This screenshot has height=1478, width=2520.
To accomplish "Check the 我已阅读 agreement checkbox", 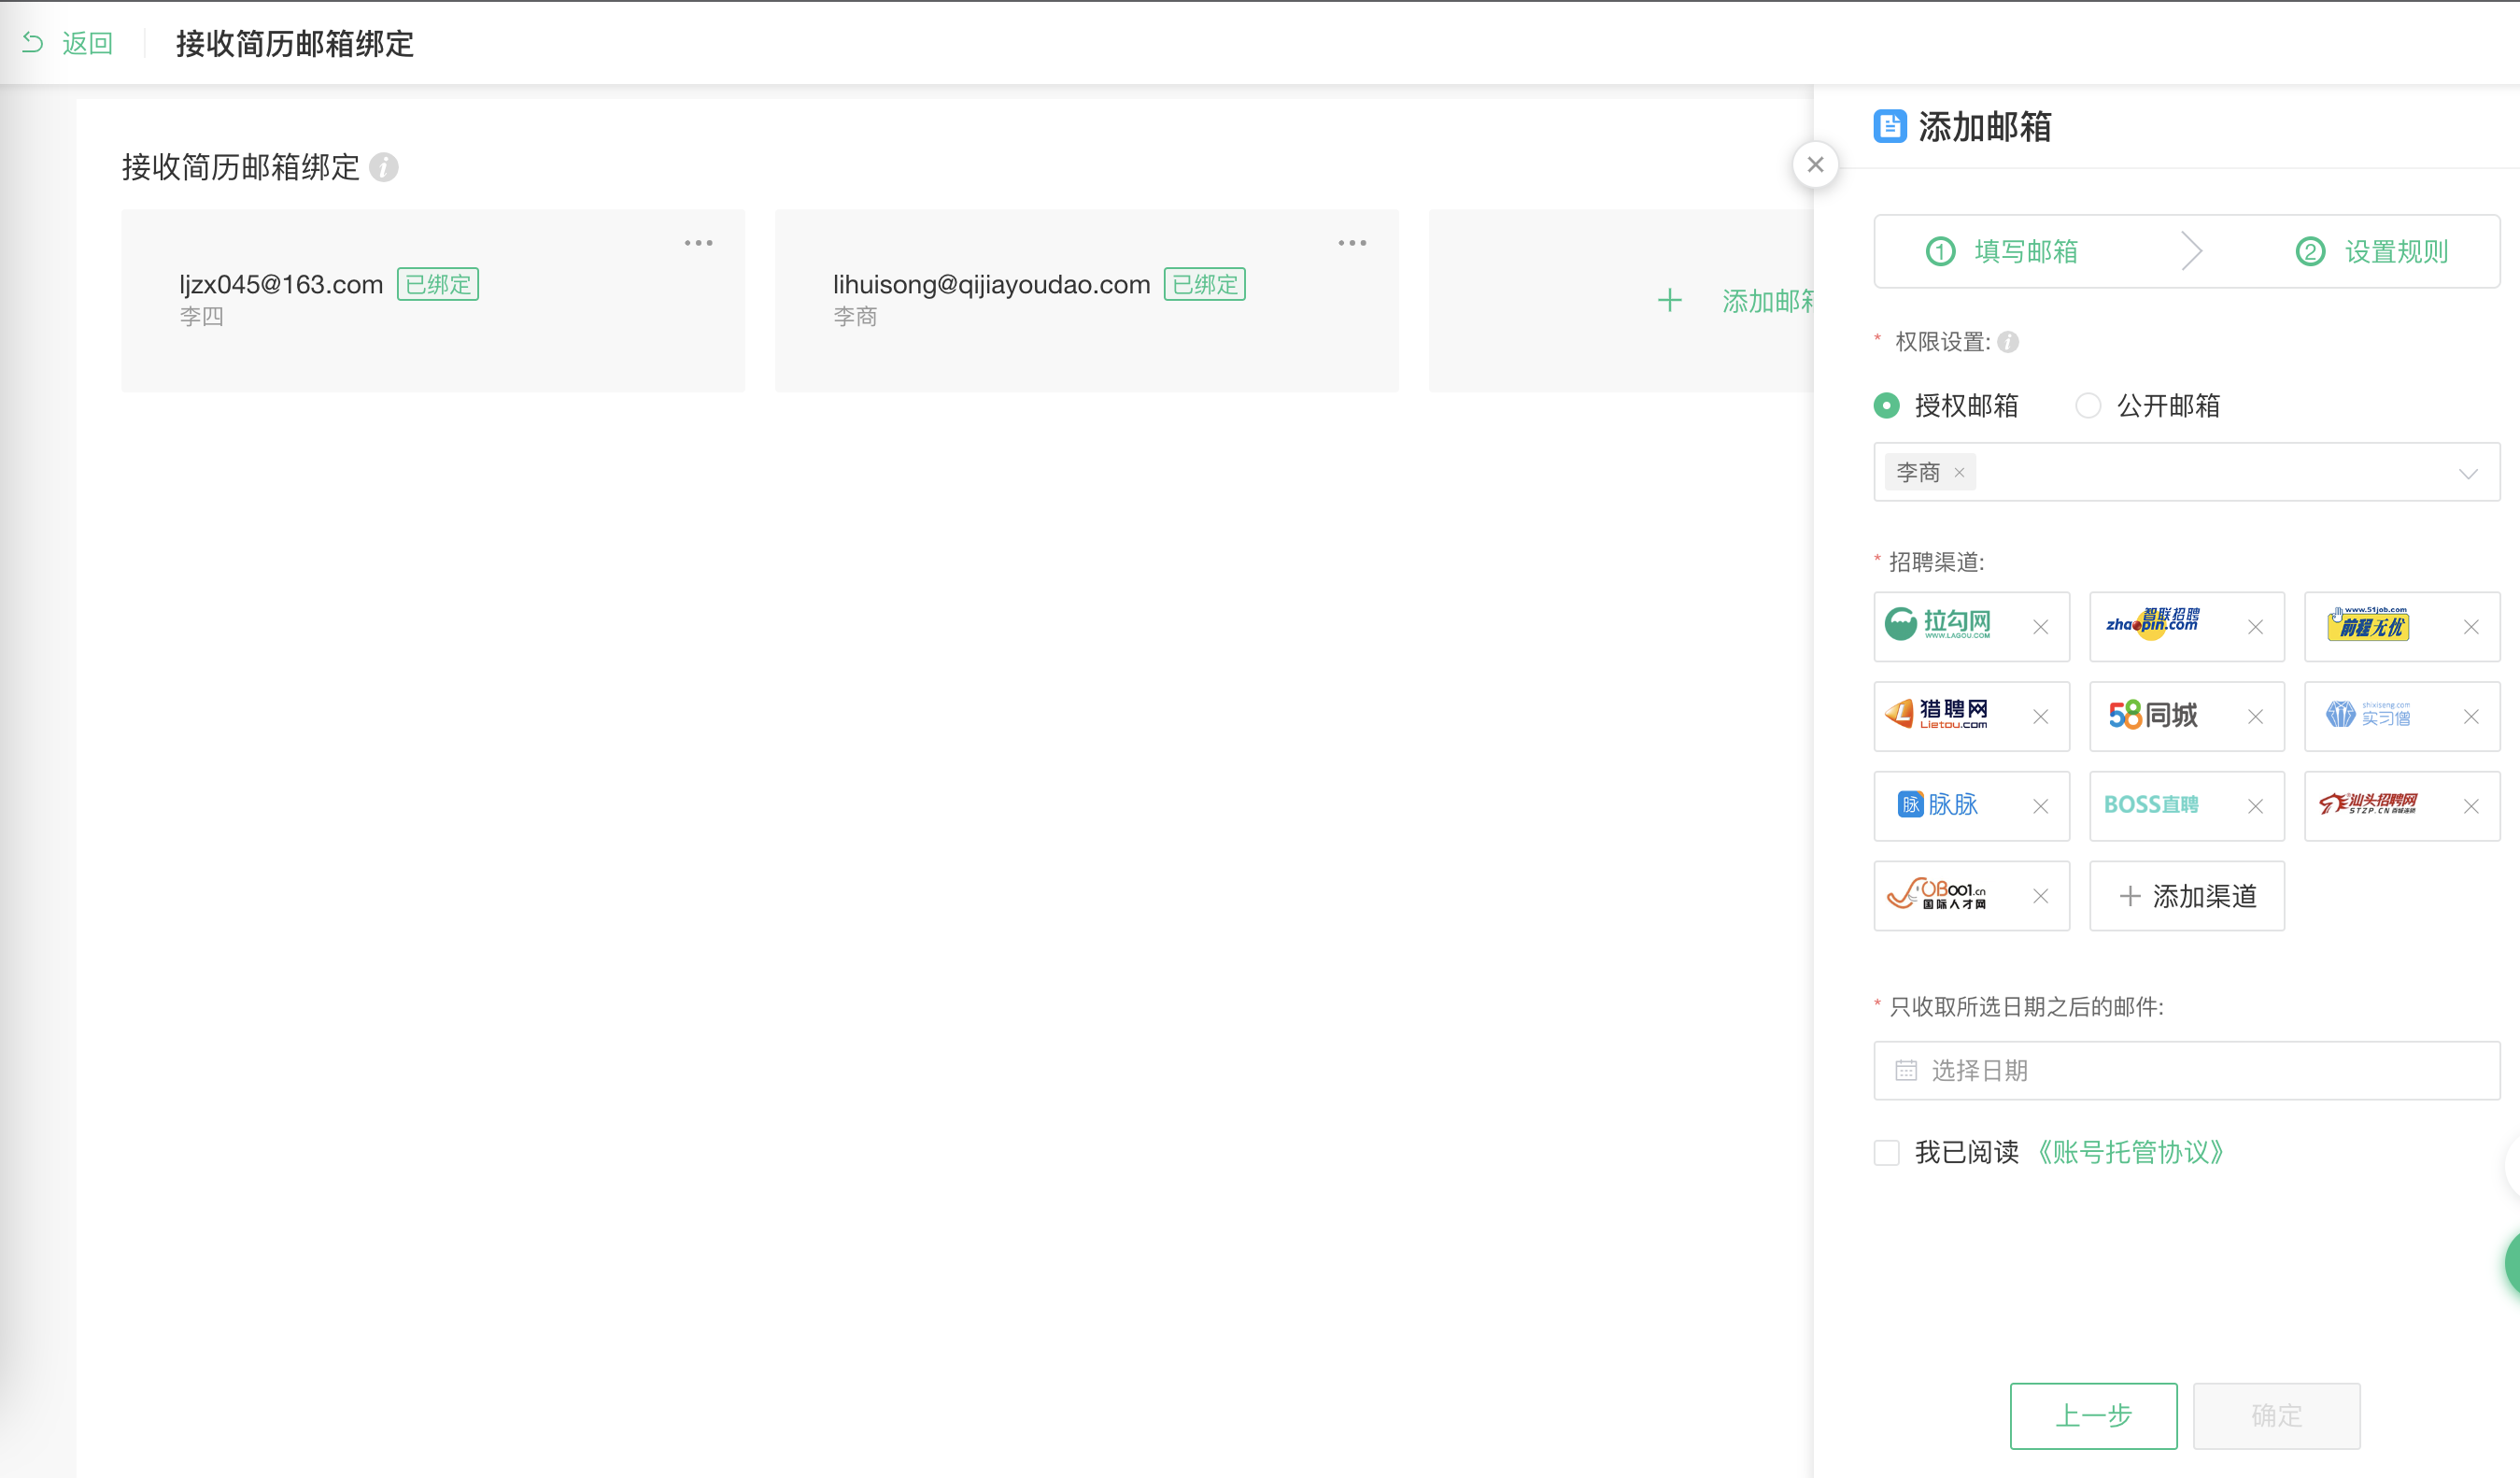I will pyautogui.click(x=1886, y=1152).
